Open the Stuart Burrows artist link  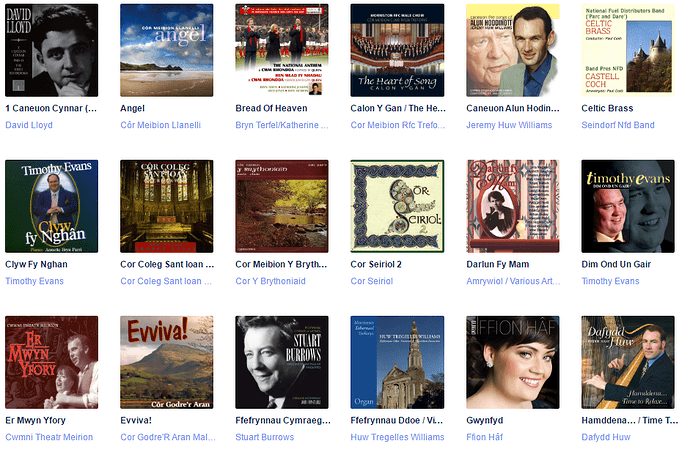tap(264, 437)
